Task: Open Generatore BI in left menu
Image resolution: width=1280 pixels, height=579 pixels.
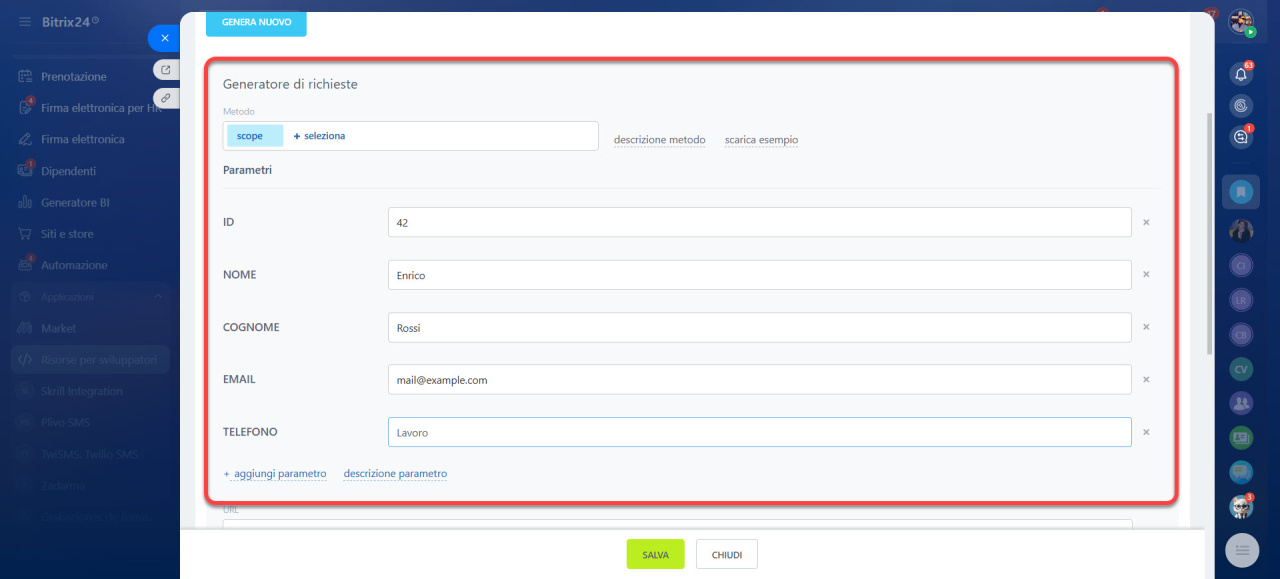Action: 75,202
